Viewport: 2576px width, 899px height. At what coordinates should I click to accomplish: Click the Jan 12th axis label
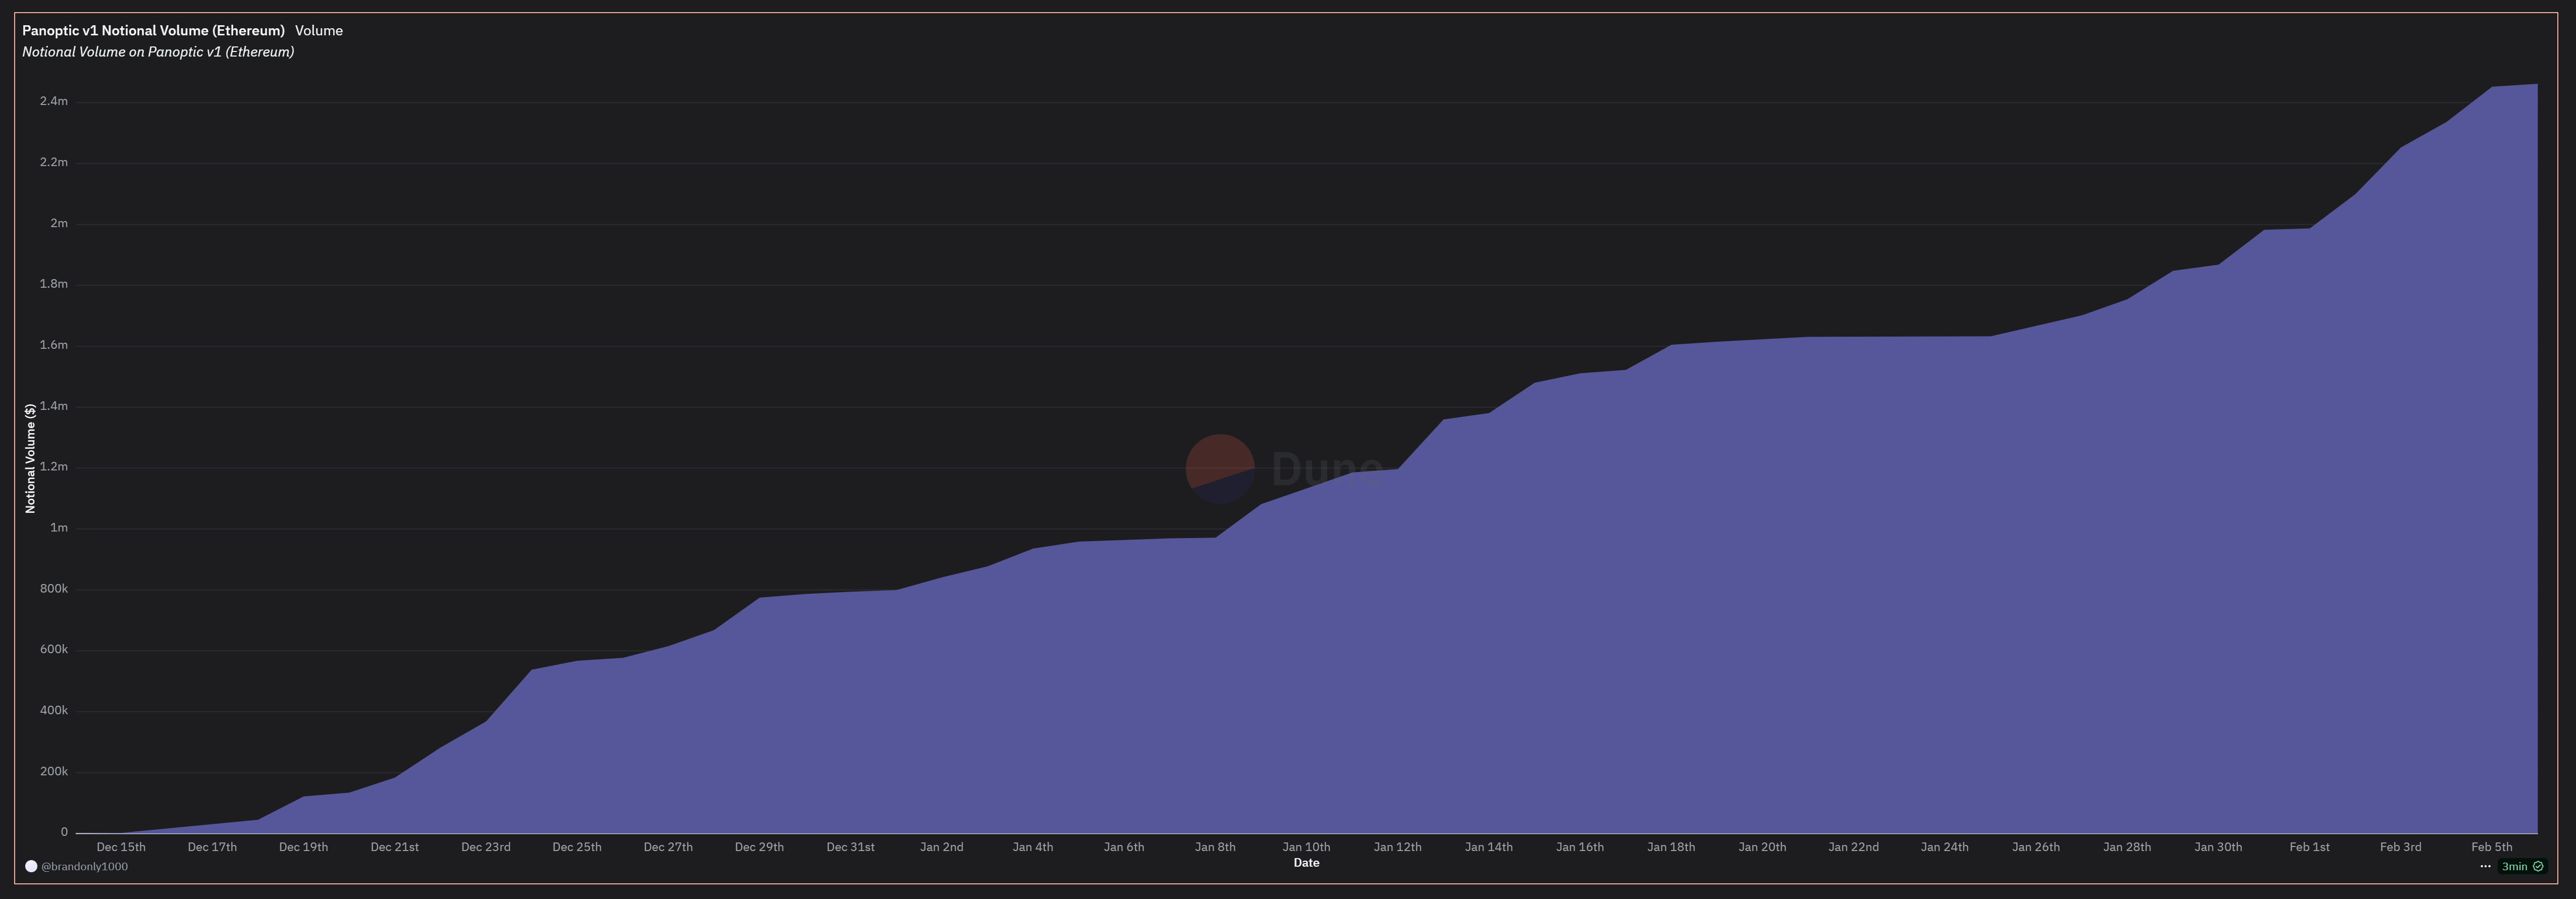coord(1397,847)
